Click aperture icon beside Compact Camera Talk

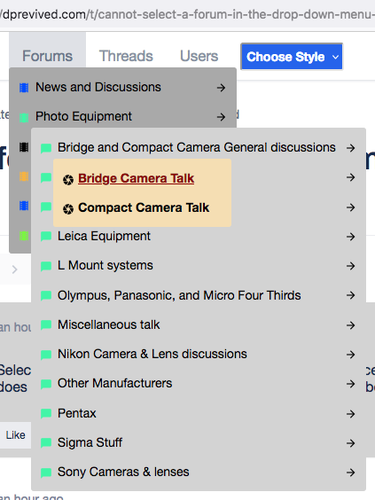(x=68, y=209)
